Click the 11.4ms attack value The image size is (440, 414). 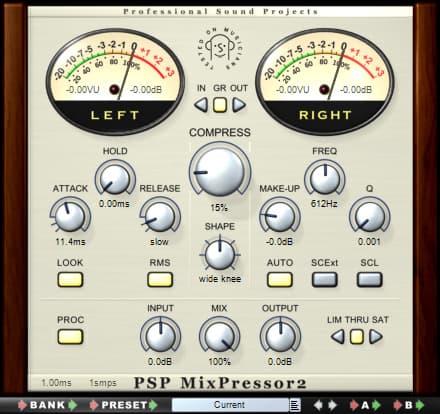pos(70,241)
